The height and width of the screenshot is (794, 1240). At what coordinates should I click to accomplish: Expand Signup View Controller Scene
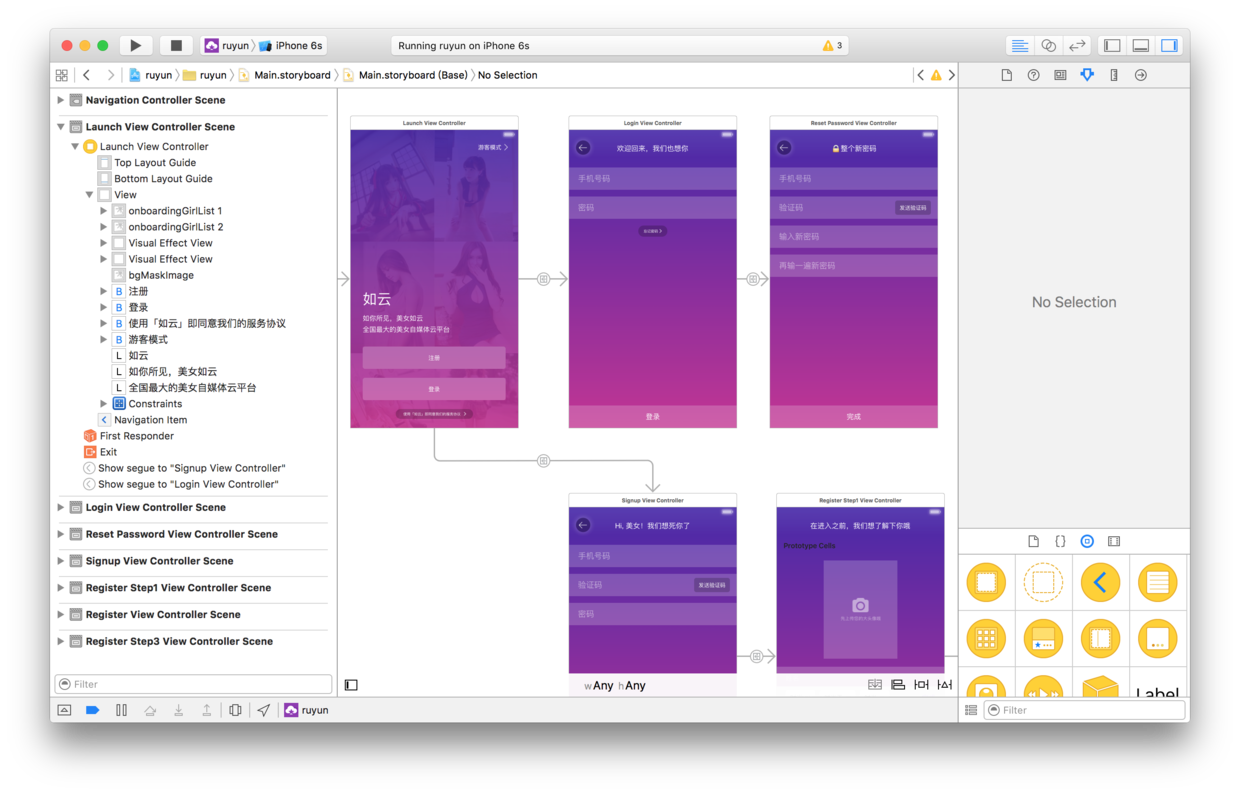click(61, 561)
